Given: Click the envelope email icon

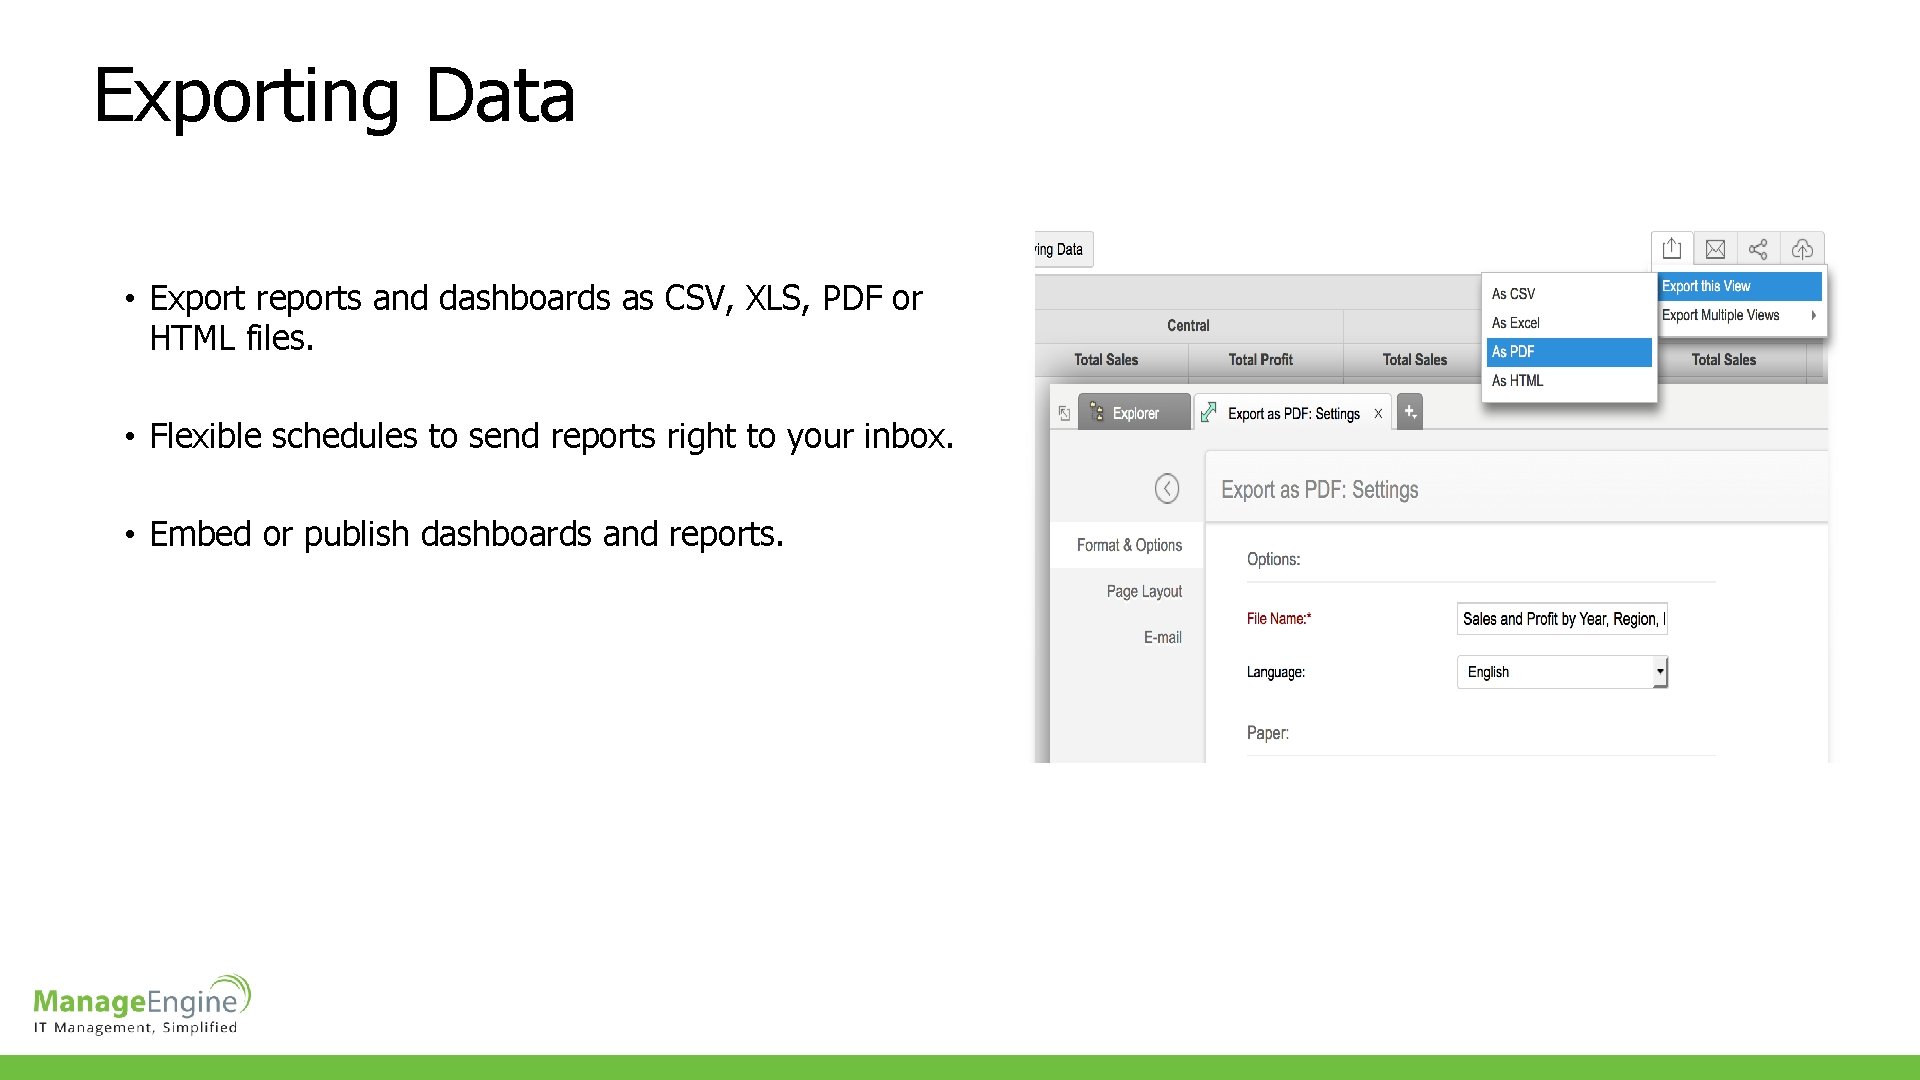Looking at the screenshot, I should 1715,249.
